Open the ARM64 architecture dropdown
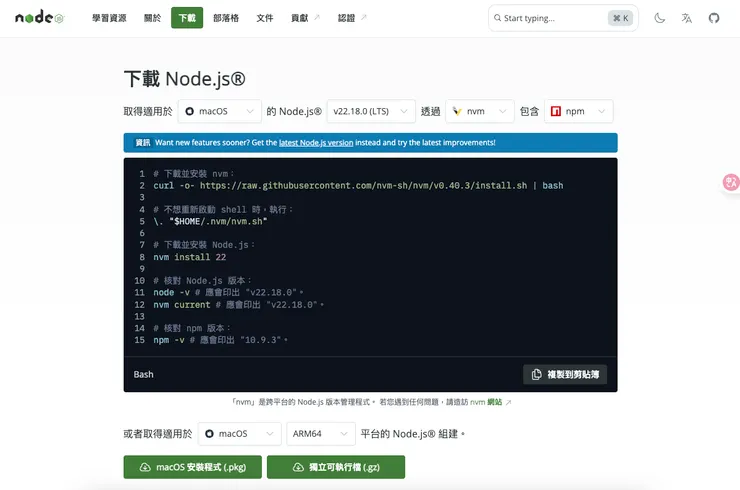This screenshot has width=740, height=490. (x=321, y=433)
